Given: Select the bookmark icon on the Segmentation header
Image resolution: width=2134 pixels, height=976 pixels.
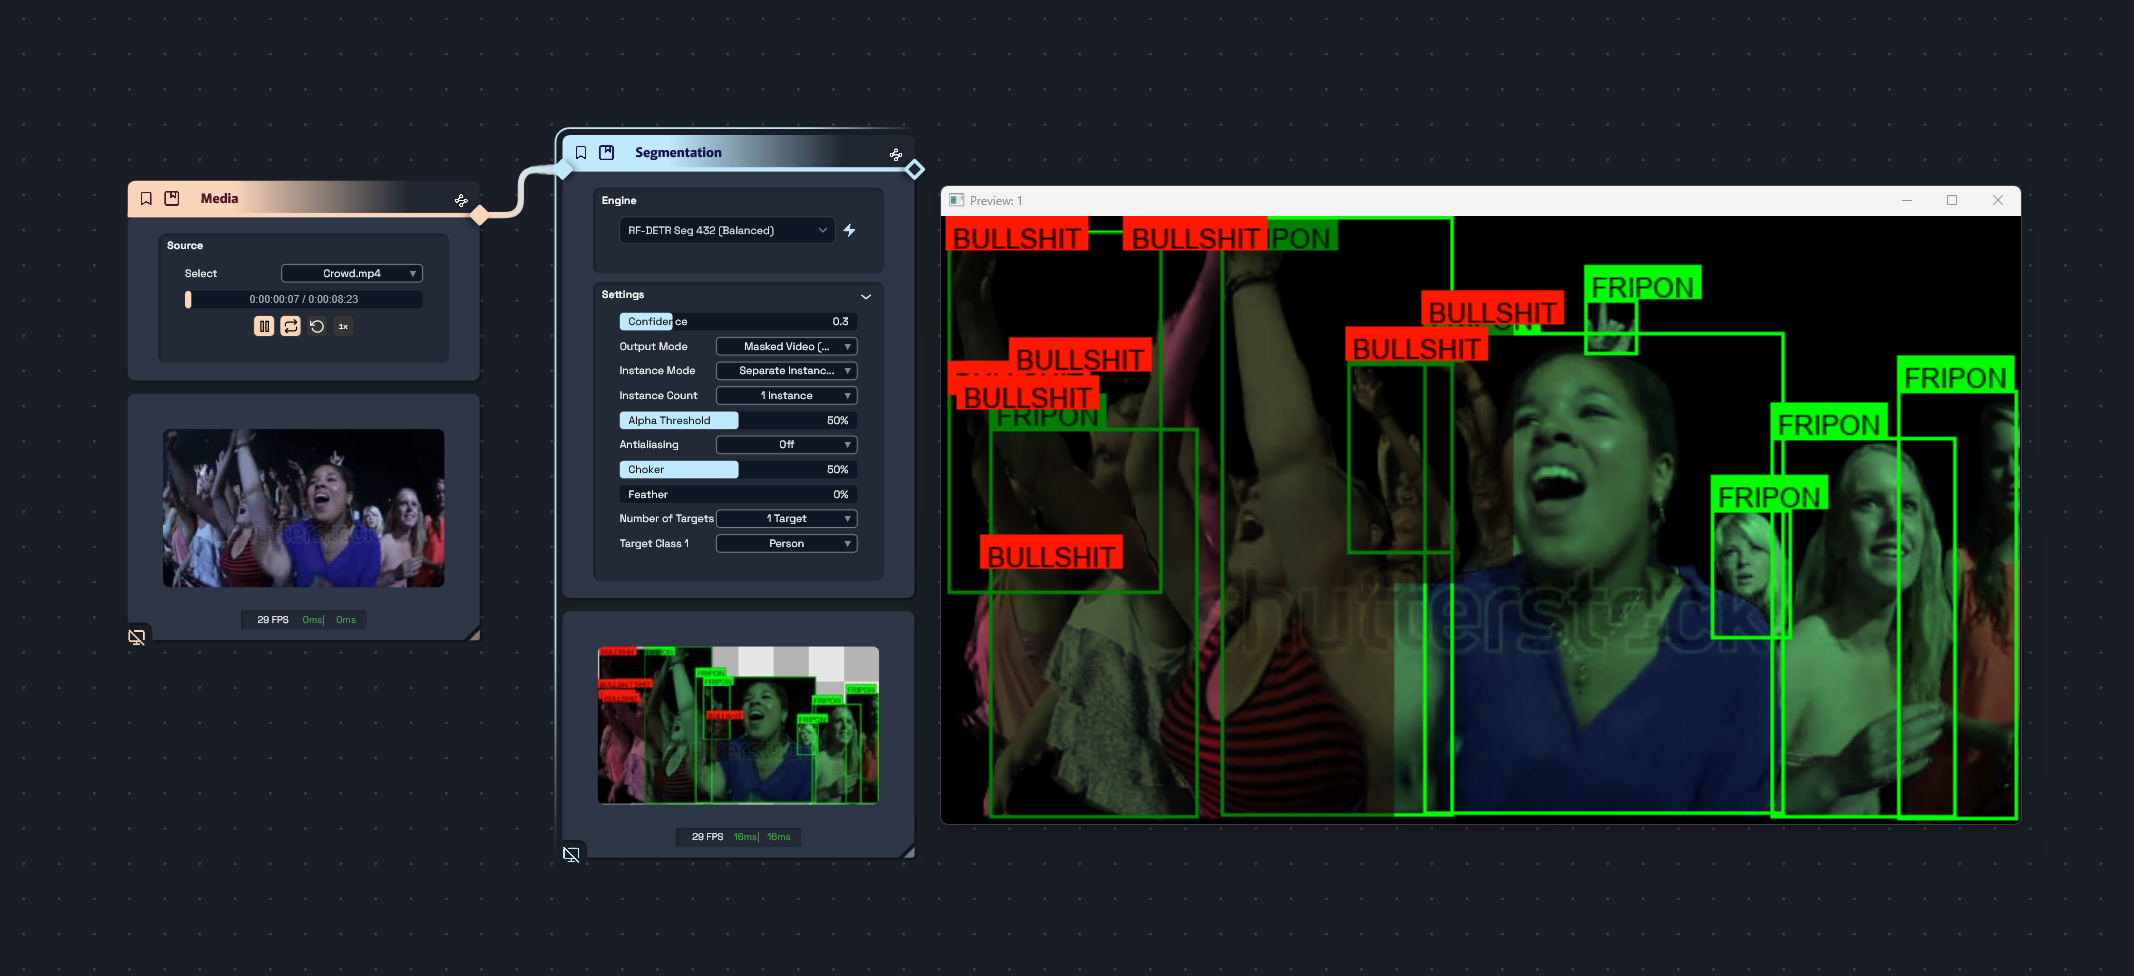Looking at the screenshot, I should pos(581,152).
